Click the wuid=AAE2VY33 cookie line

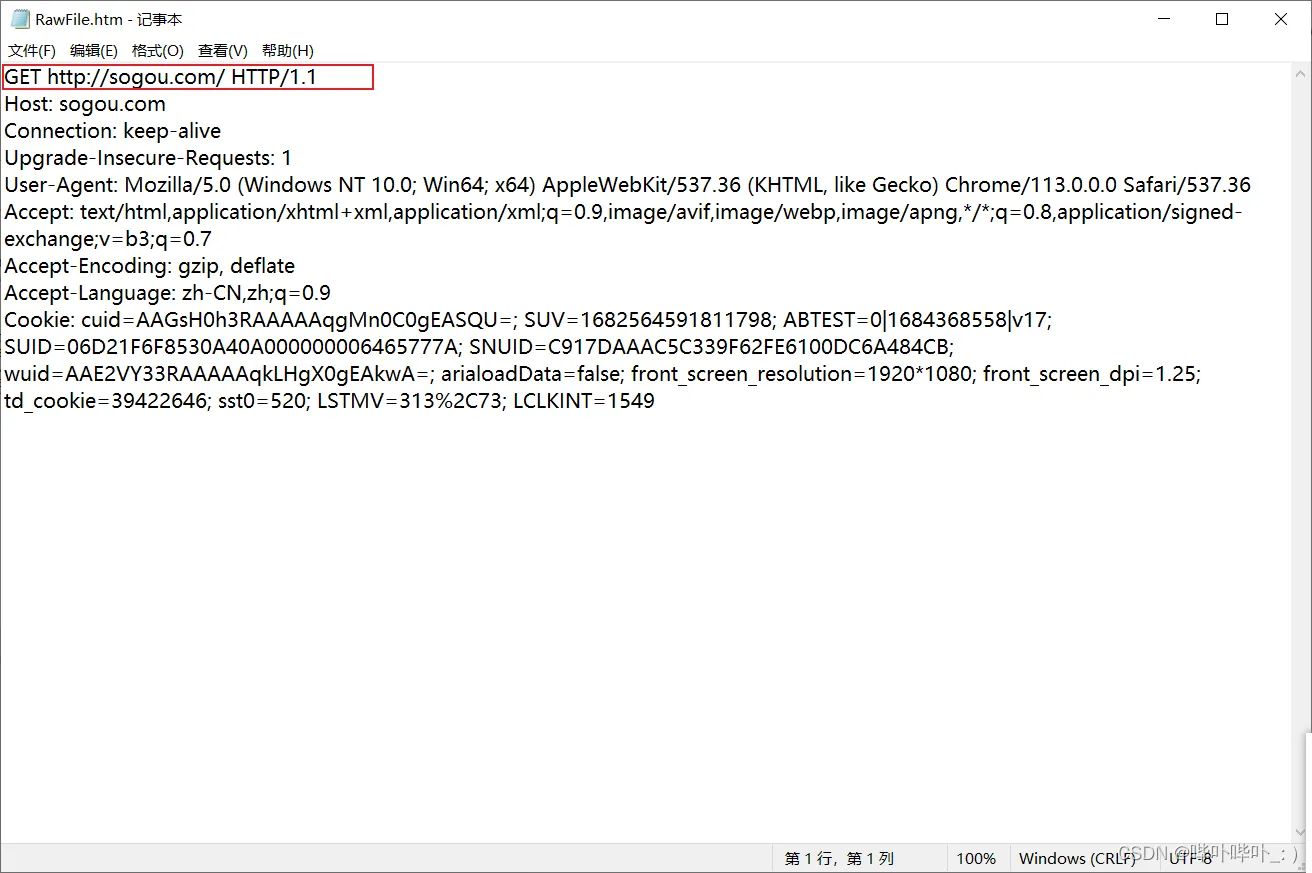[603, 374]
